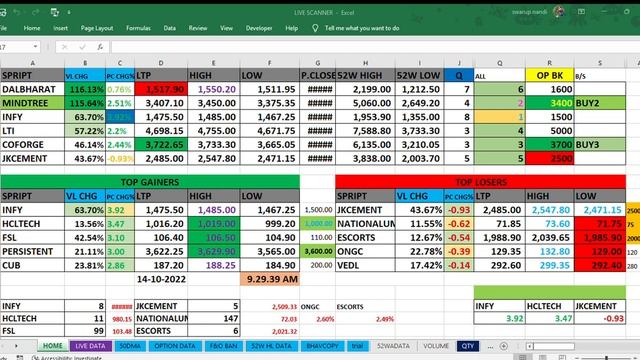Add a new sheet with plus icon
640x360 pixels.
coord(504,346)
